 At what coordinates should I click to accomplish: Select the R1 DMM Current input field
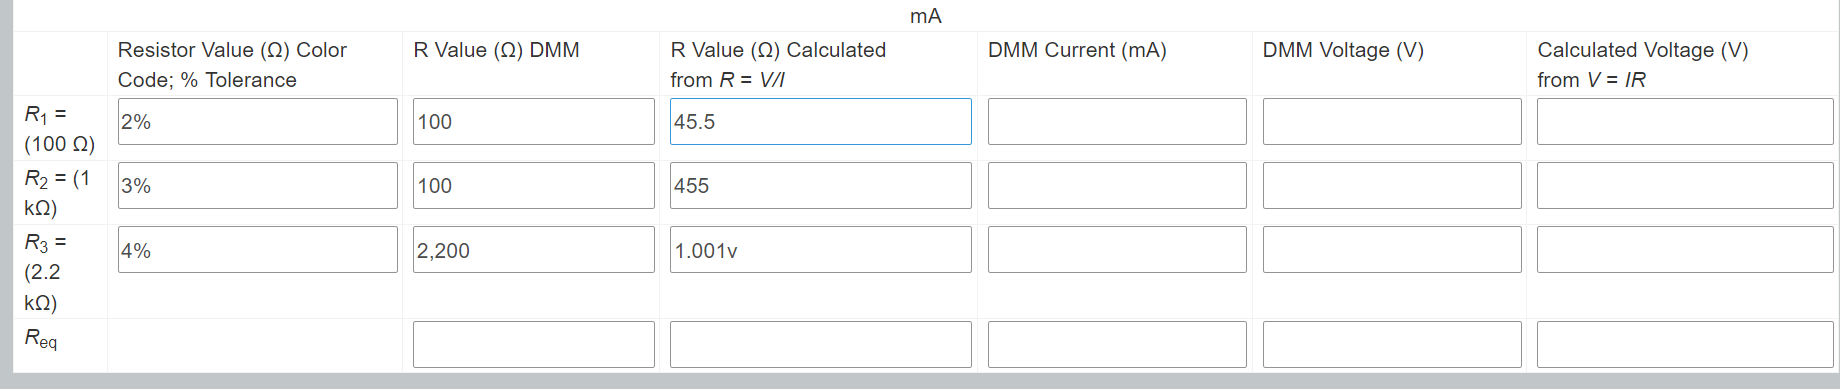(1117, 121)
